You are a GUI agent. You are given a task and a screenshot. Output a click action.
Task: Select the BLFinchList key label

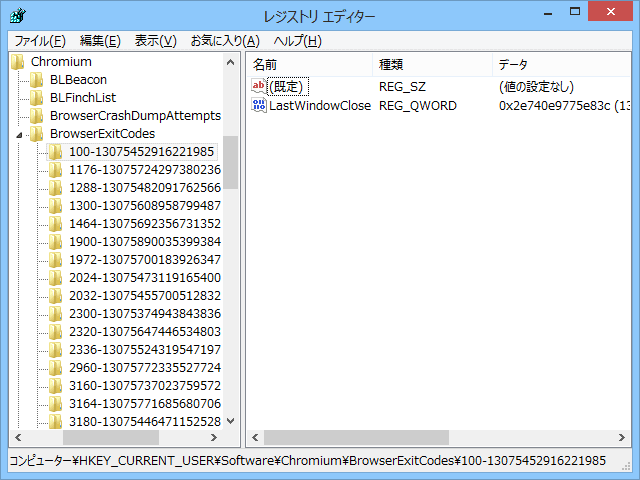[x=83, y=98]
